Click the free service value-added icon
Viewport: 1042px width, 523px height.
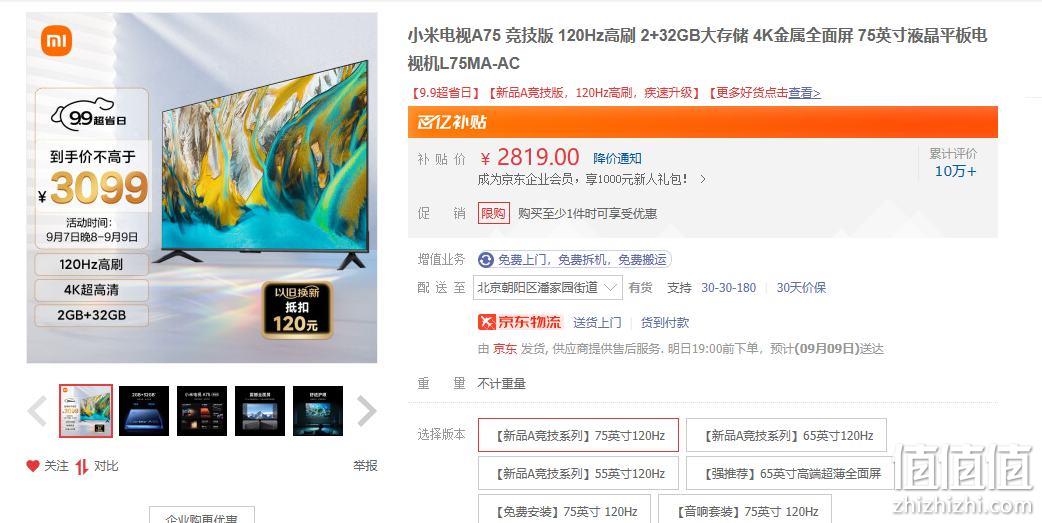point(486,260)
